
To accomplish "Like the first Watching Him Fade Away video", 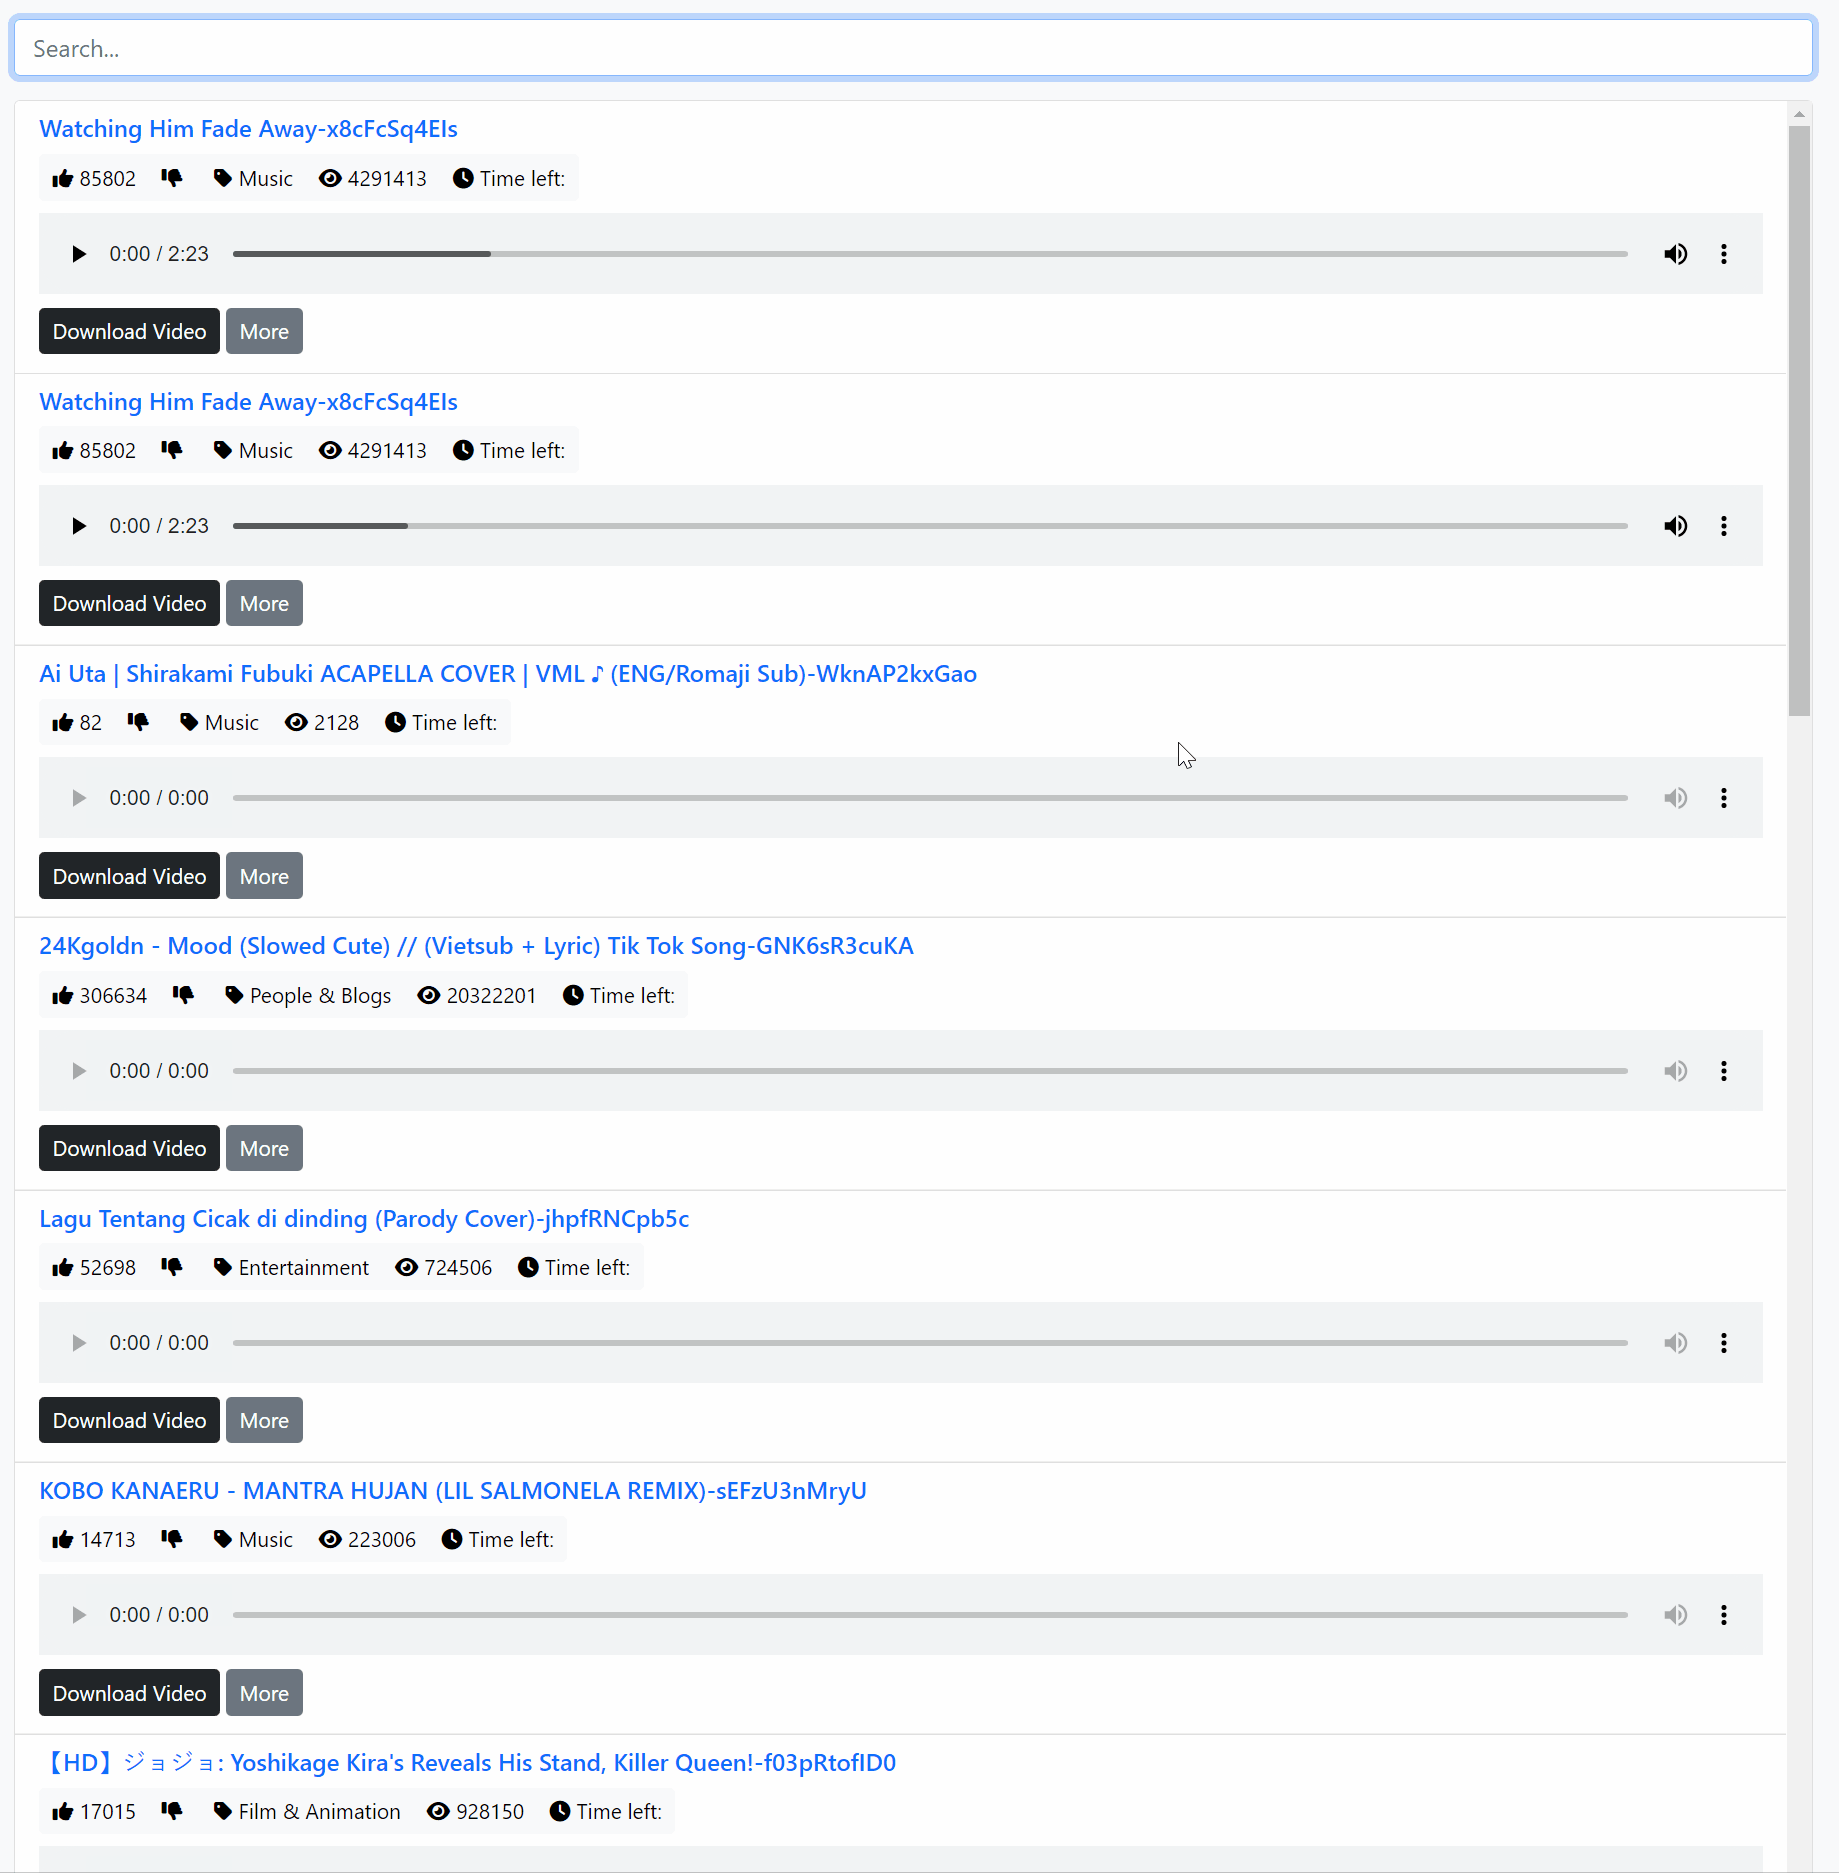I will click(63, 179).
